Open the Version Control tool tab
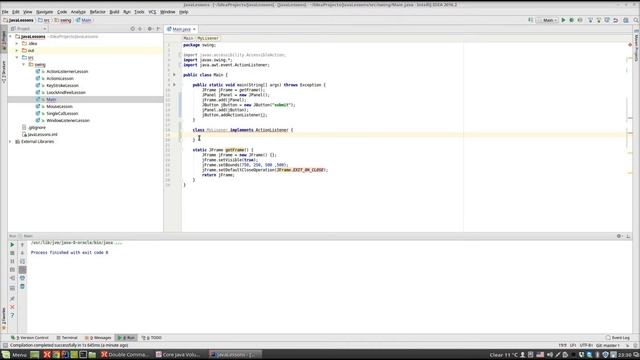The width and height of the screenshot is (640, 360). [30, 338]
